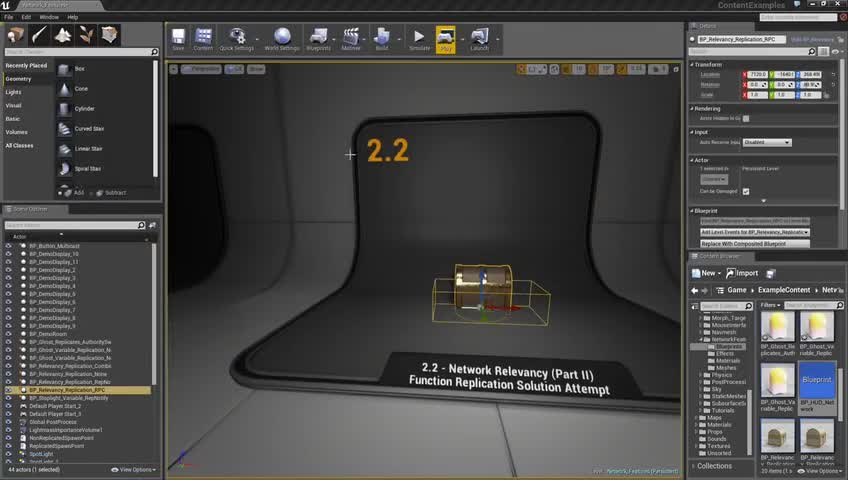Select Geometry Editing mode cube icon

[x=109, y=35]
